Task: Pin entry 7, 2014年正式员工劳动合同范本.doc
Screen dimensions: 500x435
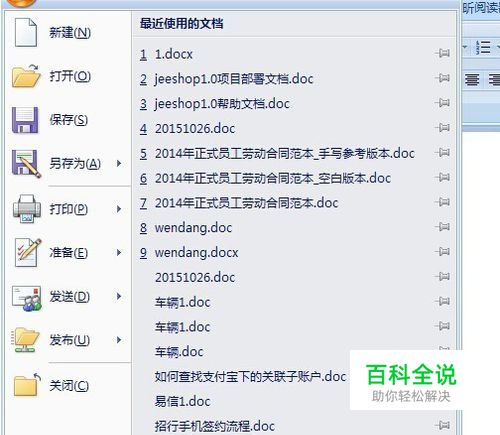Action: click(443, 202)
